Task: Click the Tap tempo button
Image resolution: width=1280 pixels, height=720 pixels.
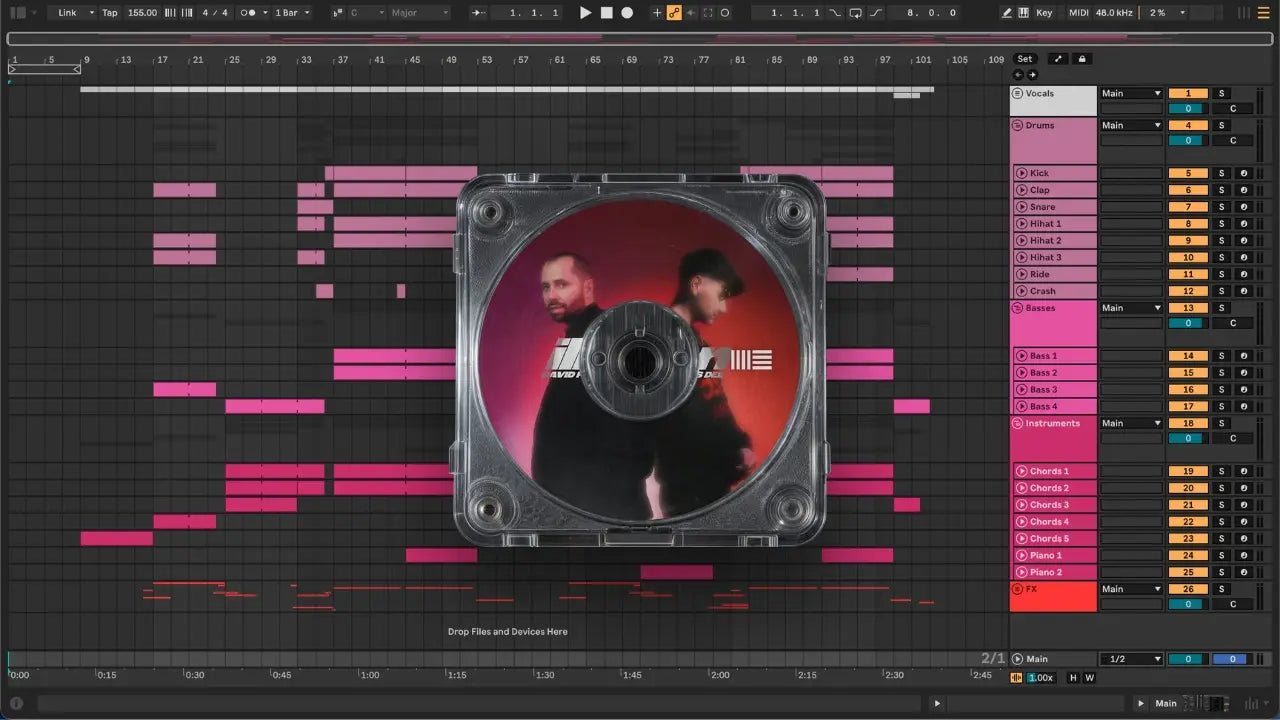Action: coord(110,13)
